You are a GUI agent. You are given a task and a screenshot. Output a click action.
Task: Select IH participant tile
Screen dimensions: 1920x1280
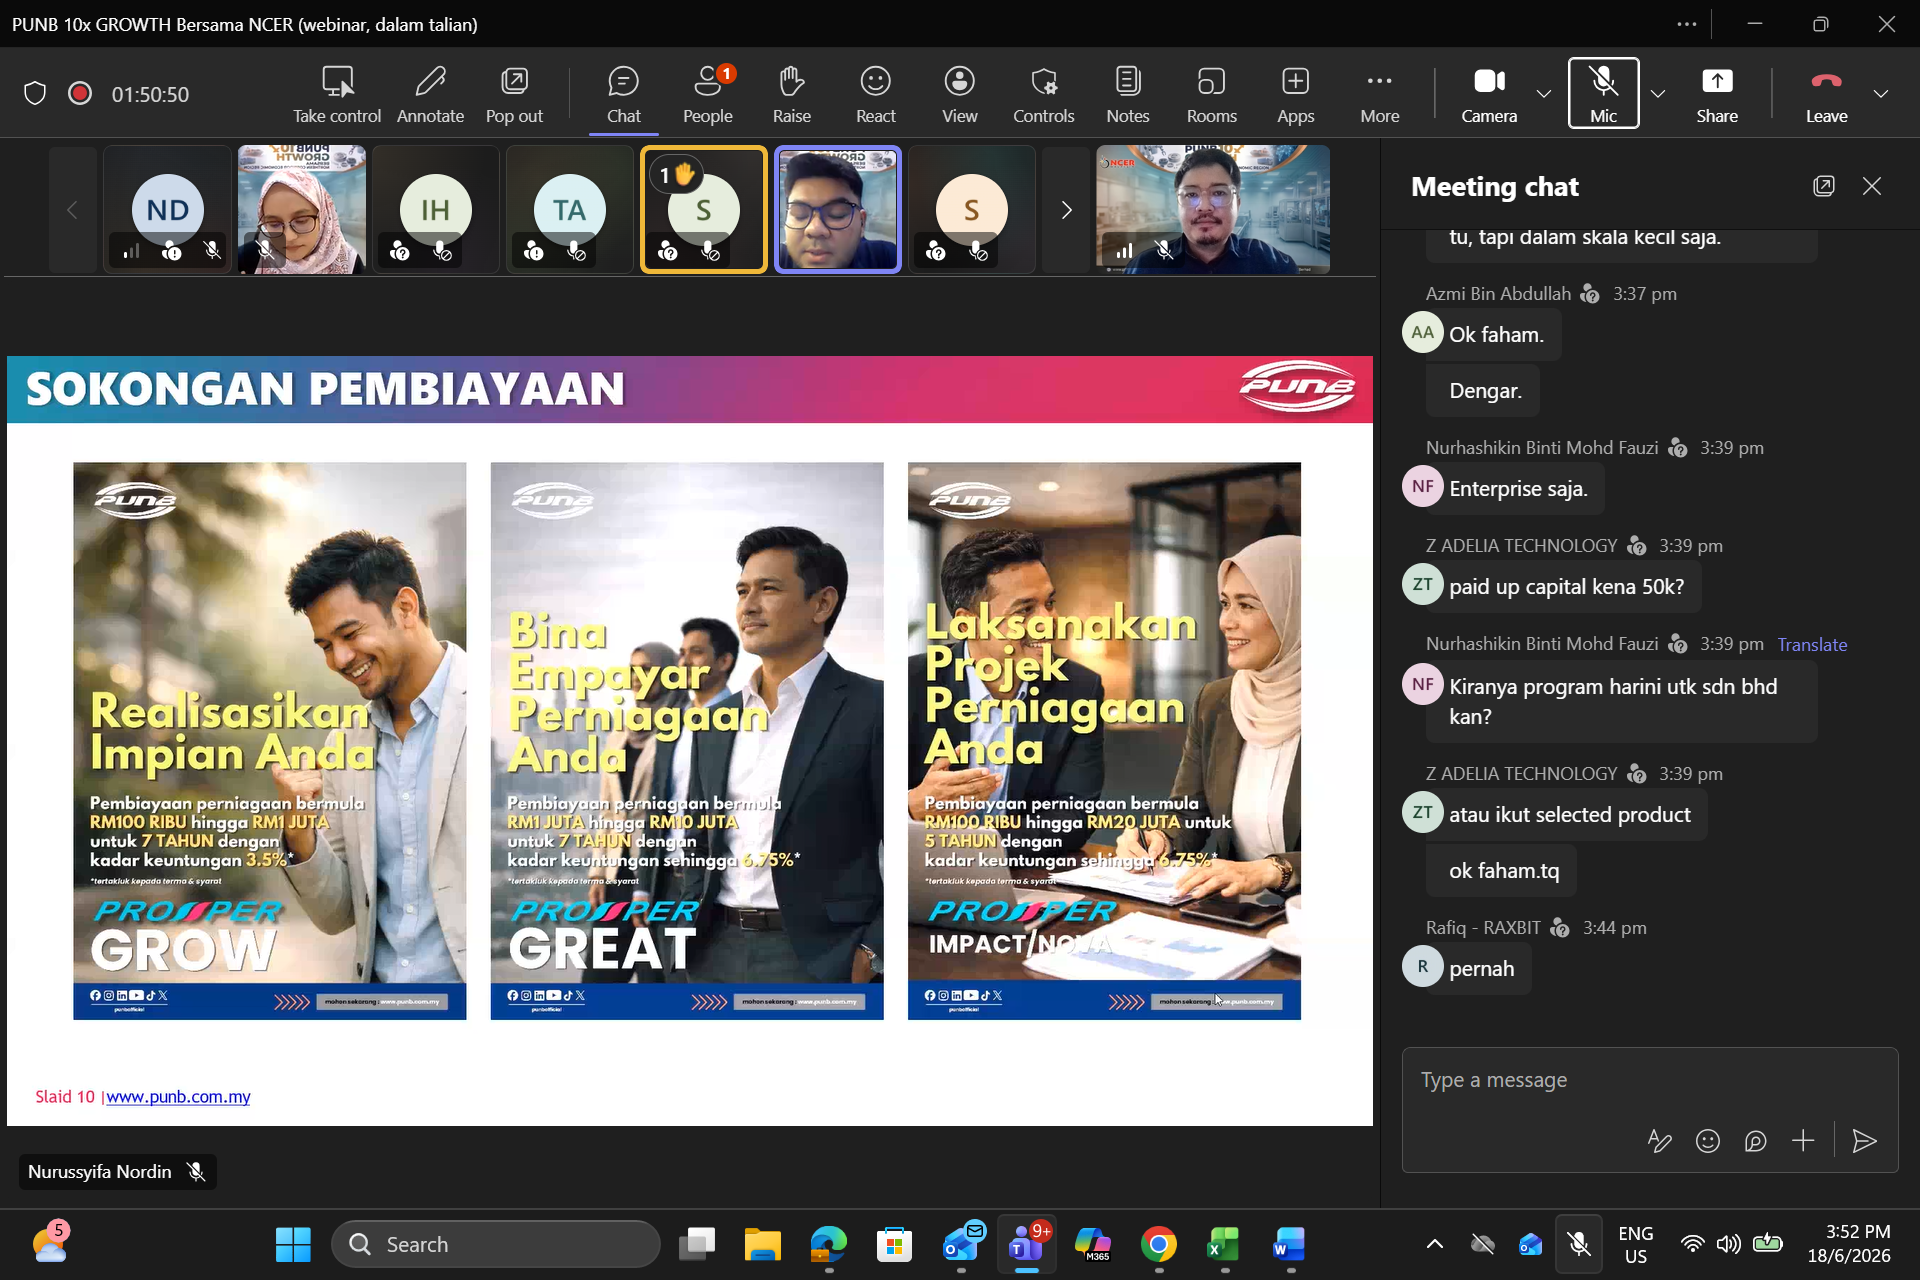click(x=435, y=210)
